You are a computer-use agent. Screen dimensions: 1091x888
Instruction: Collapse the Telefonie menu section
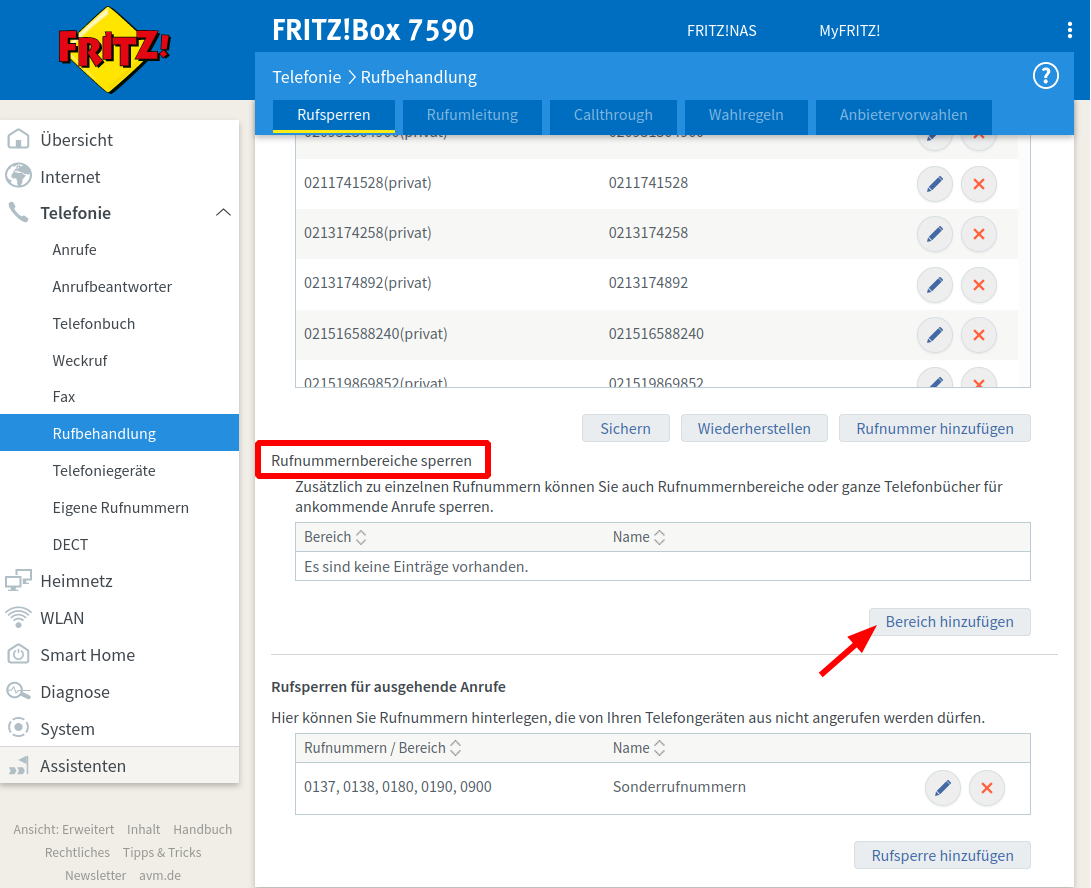223,213
